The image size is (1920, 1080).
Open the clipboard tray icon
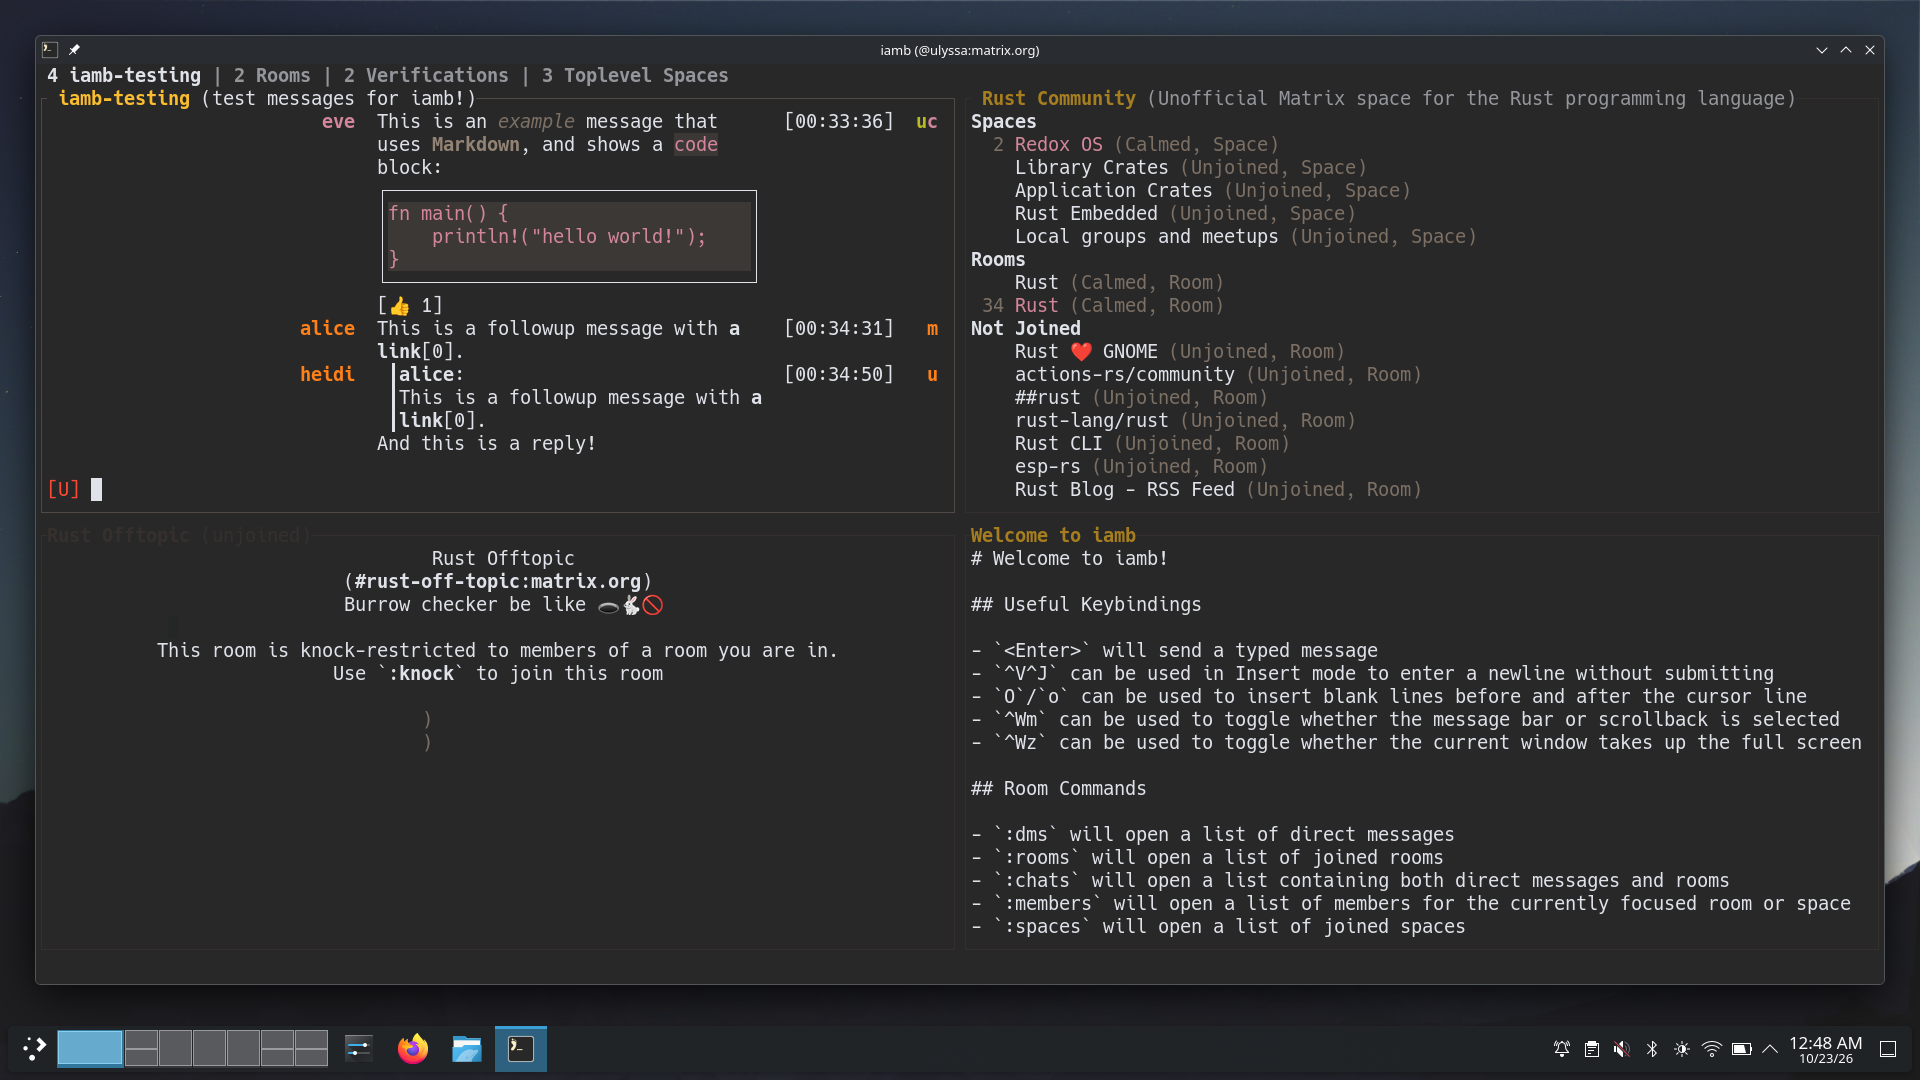(x=1592, y=1049)
